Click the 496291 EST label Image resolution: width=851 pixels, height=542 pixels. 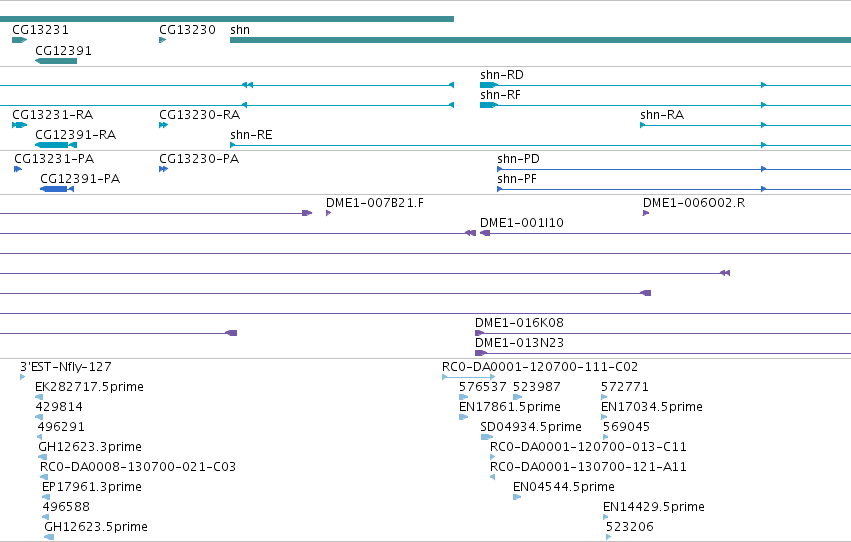[x=61, y=427]
